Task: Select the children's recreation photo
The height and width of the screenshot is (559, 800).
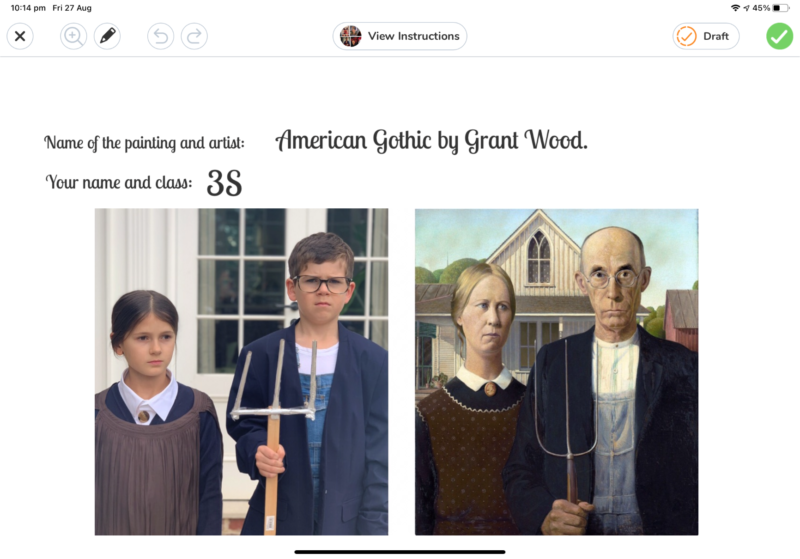Action: pyautogui.click(x=241, y=371)
